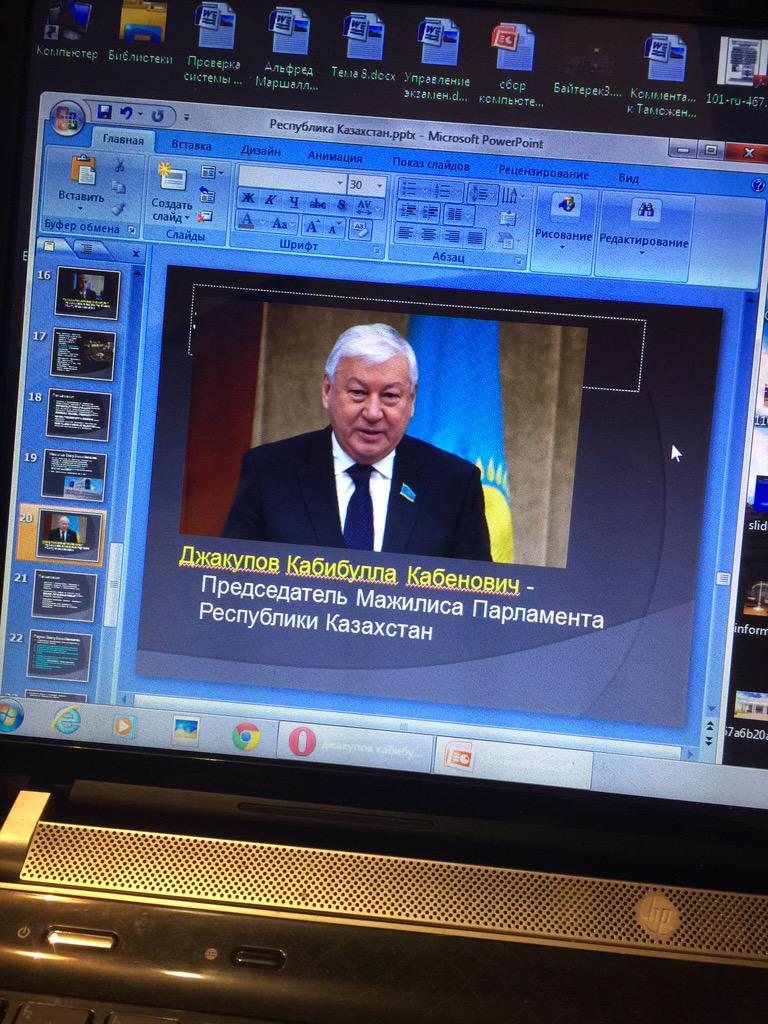The height and width of the screenshot is (1024, 768).
Task: Undo the last action in Quick Access toolbar
Action: point(126,114)
